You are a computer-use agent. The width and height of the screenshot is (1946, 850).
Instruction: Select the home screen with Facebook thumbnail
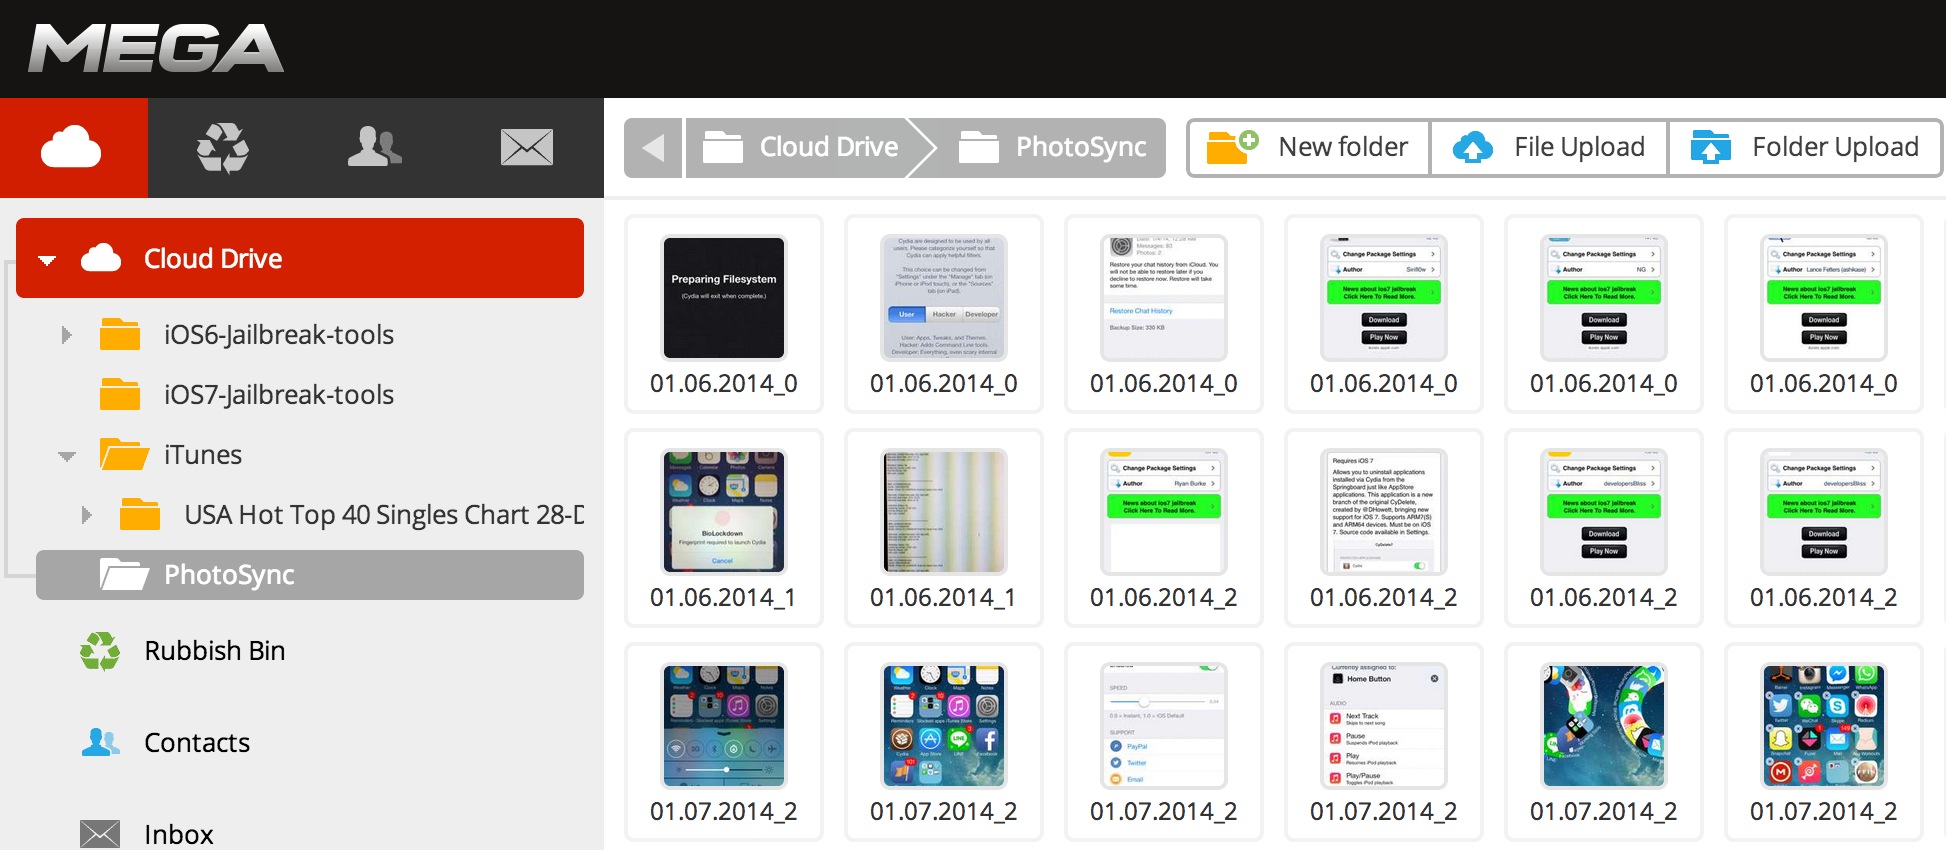point(944,726)
